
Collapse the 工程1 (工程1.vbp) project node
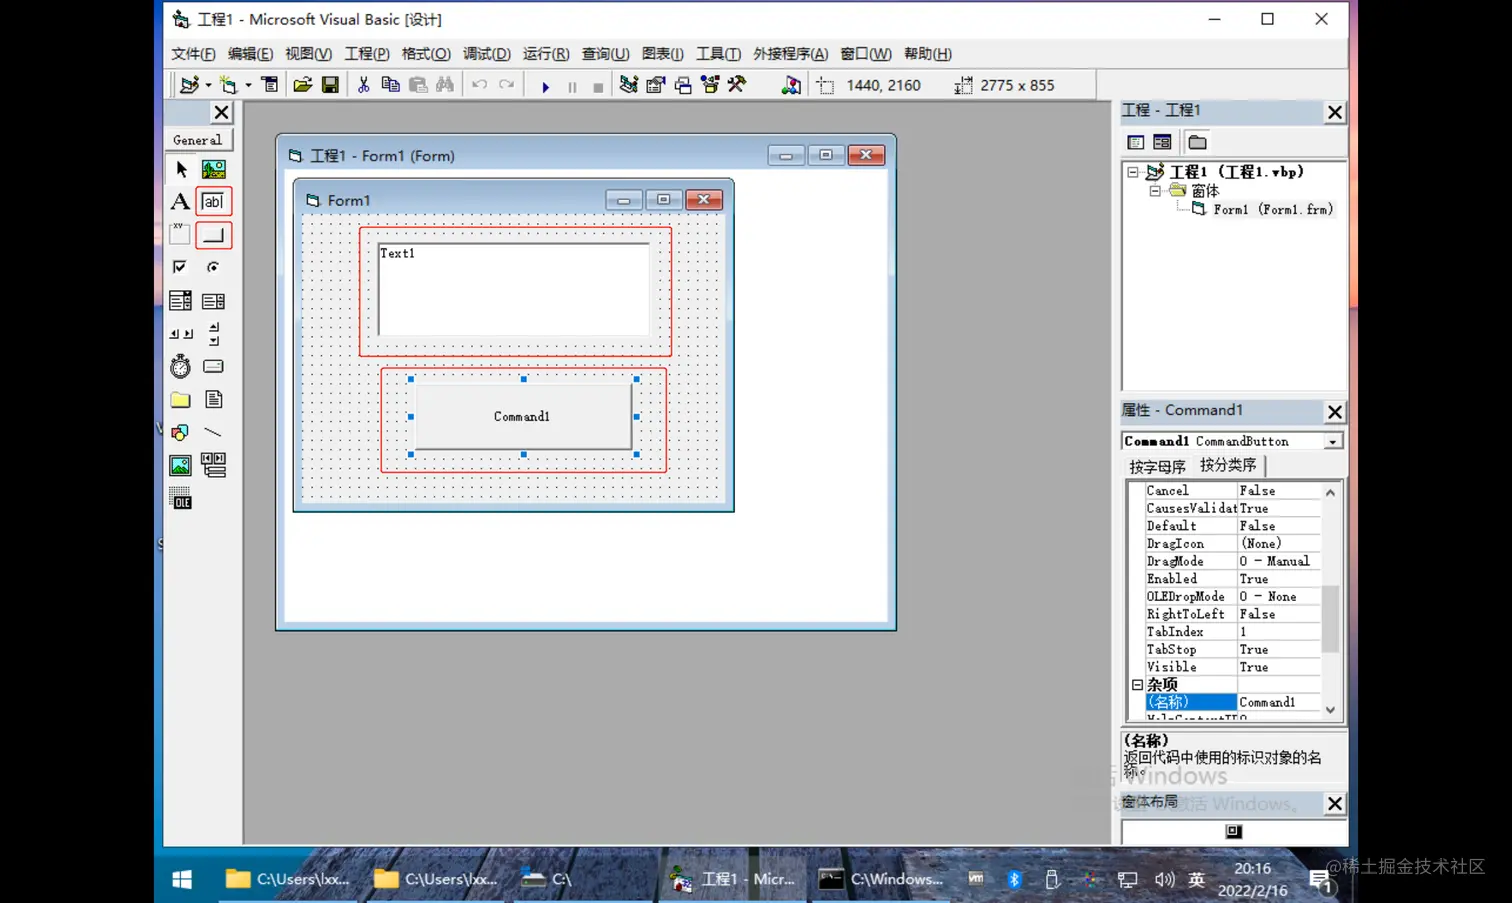pyautogui.click(x=1133, y=172)
